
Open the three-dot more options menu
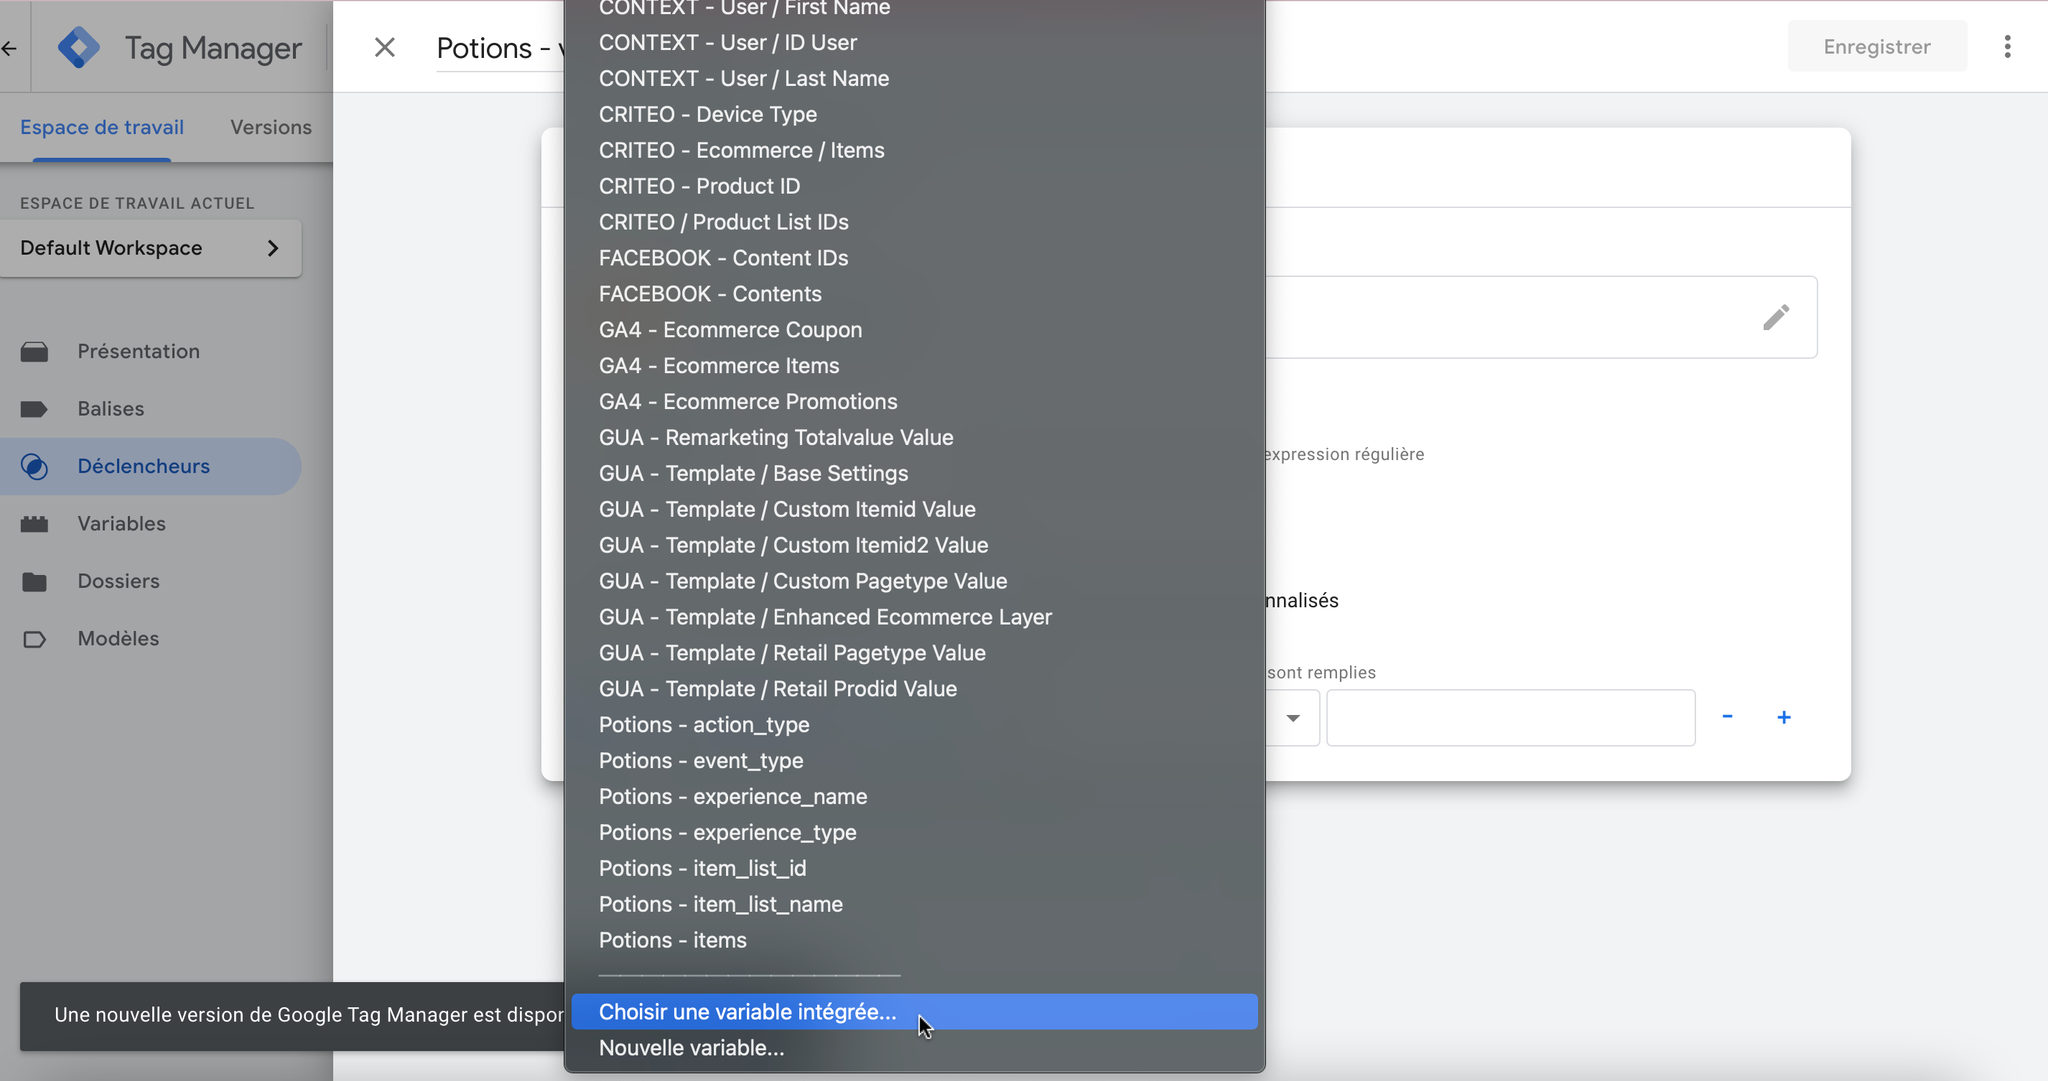click(x=2007, y=47)
